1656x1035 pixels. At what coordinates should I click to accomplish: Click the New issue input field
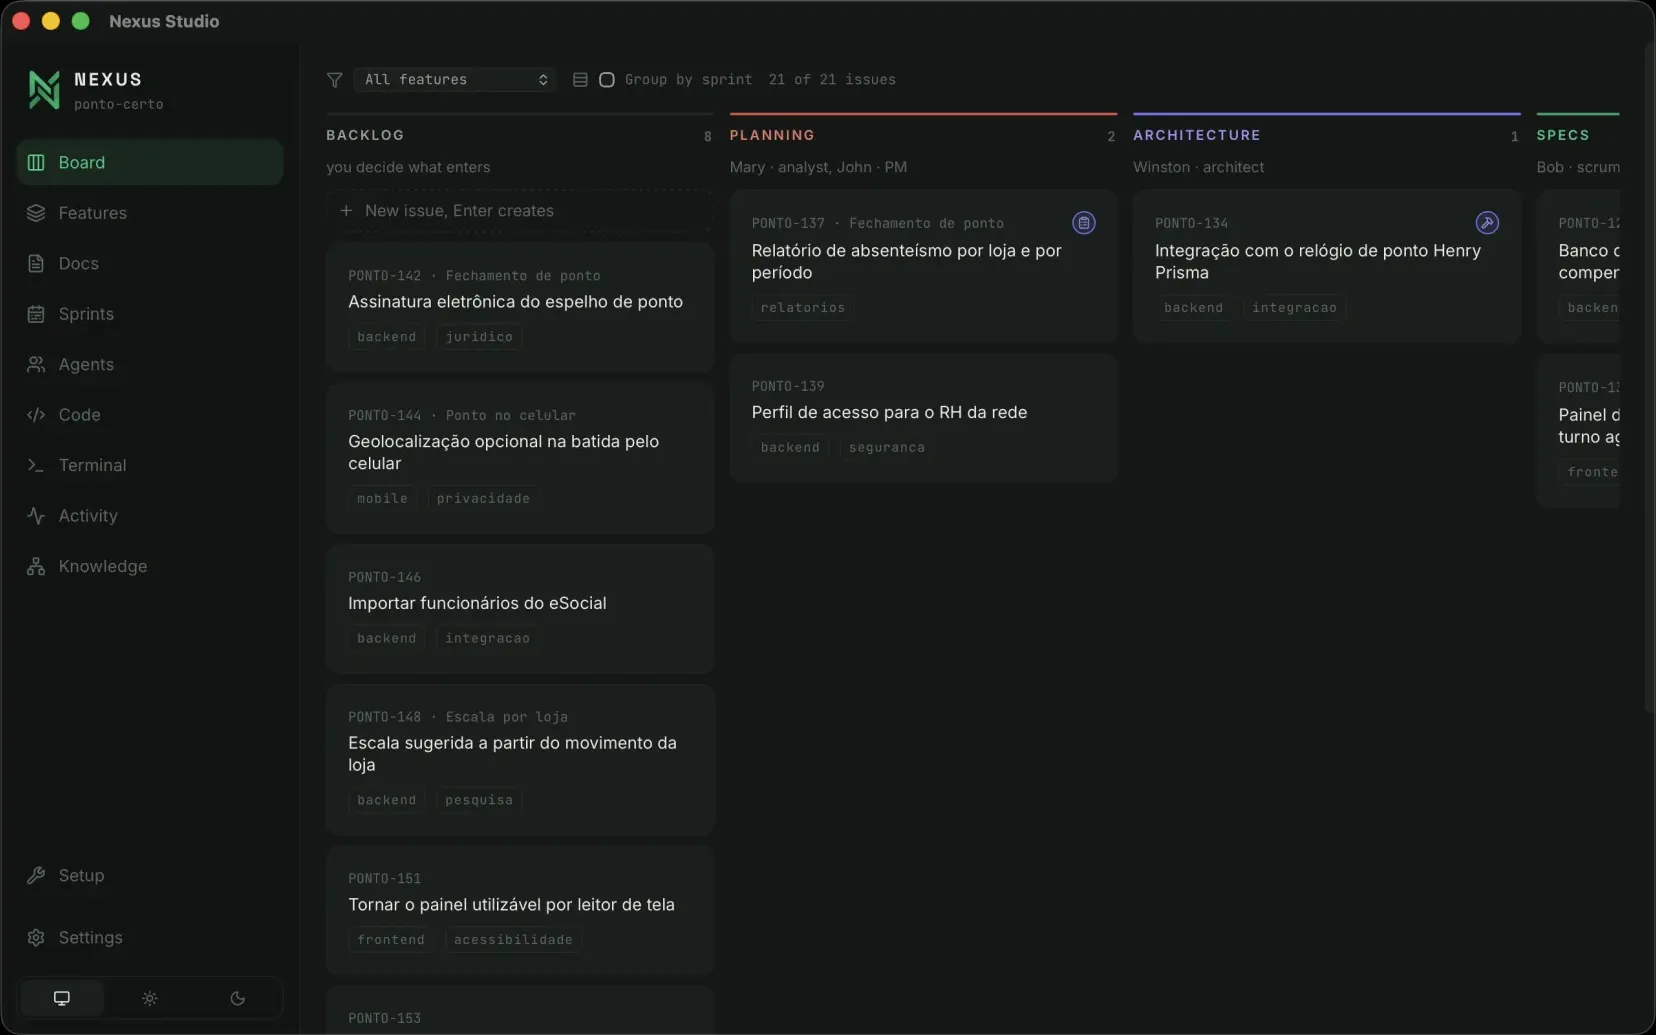(x=519, y=211)
